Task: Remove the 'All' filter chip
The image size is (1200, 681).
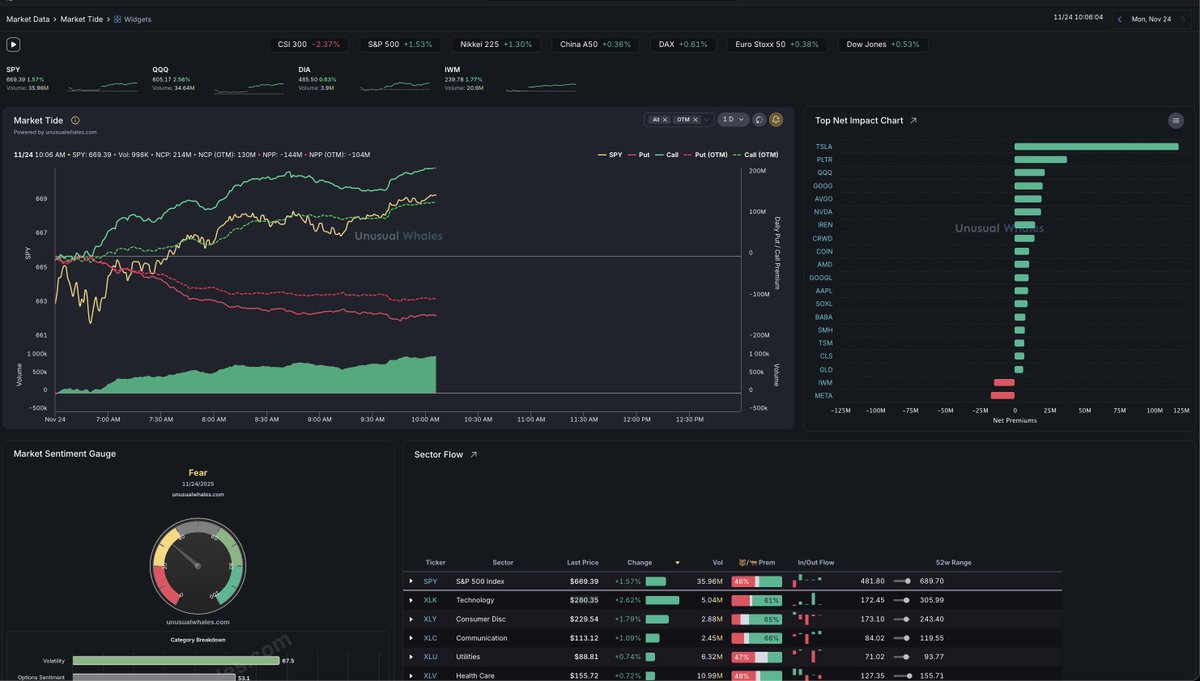Action: pyautogui.click(x=666, y=120)
